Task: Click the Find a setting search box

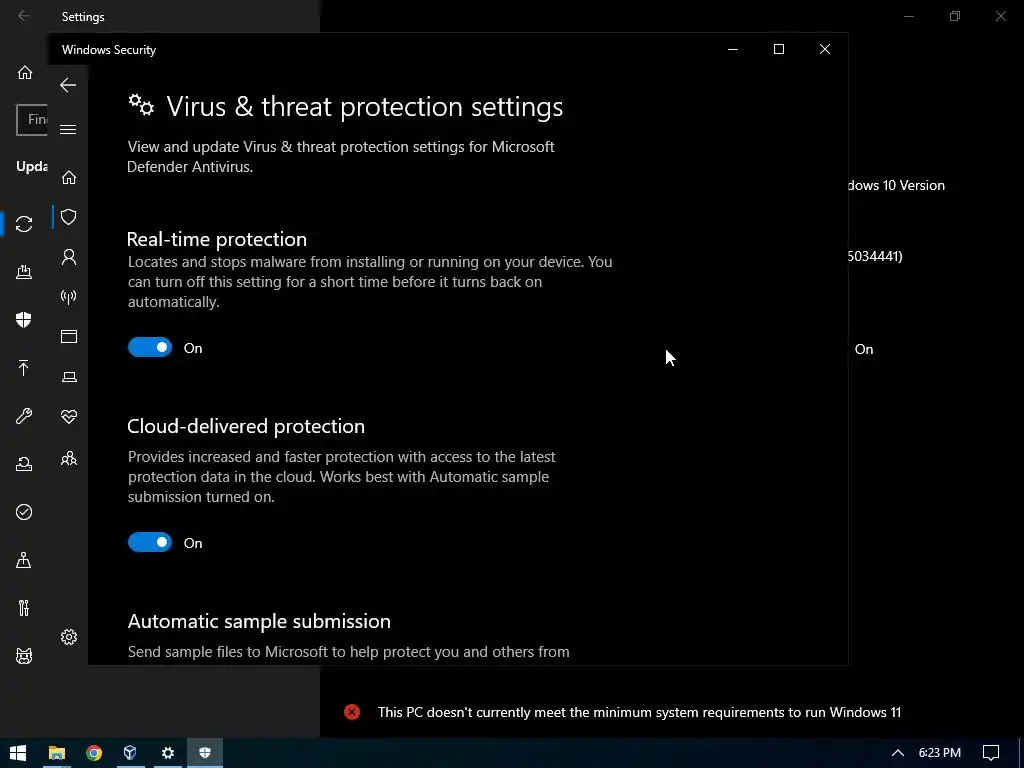Action: pos(32,120)
